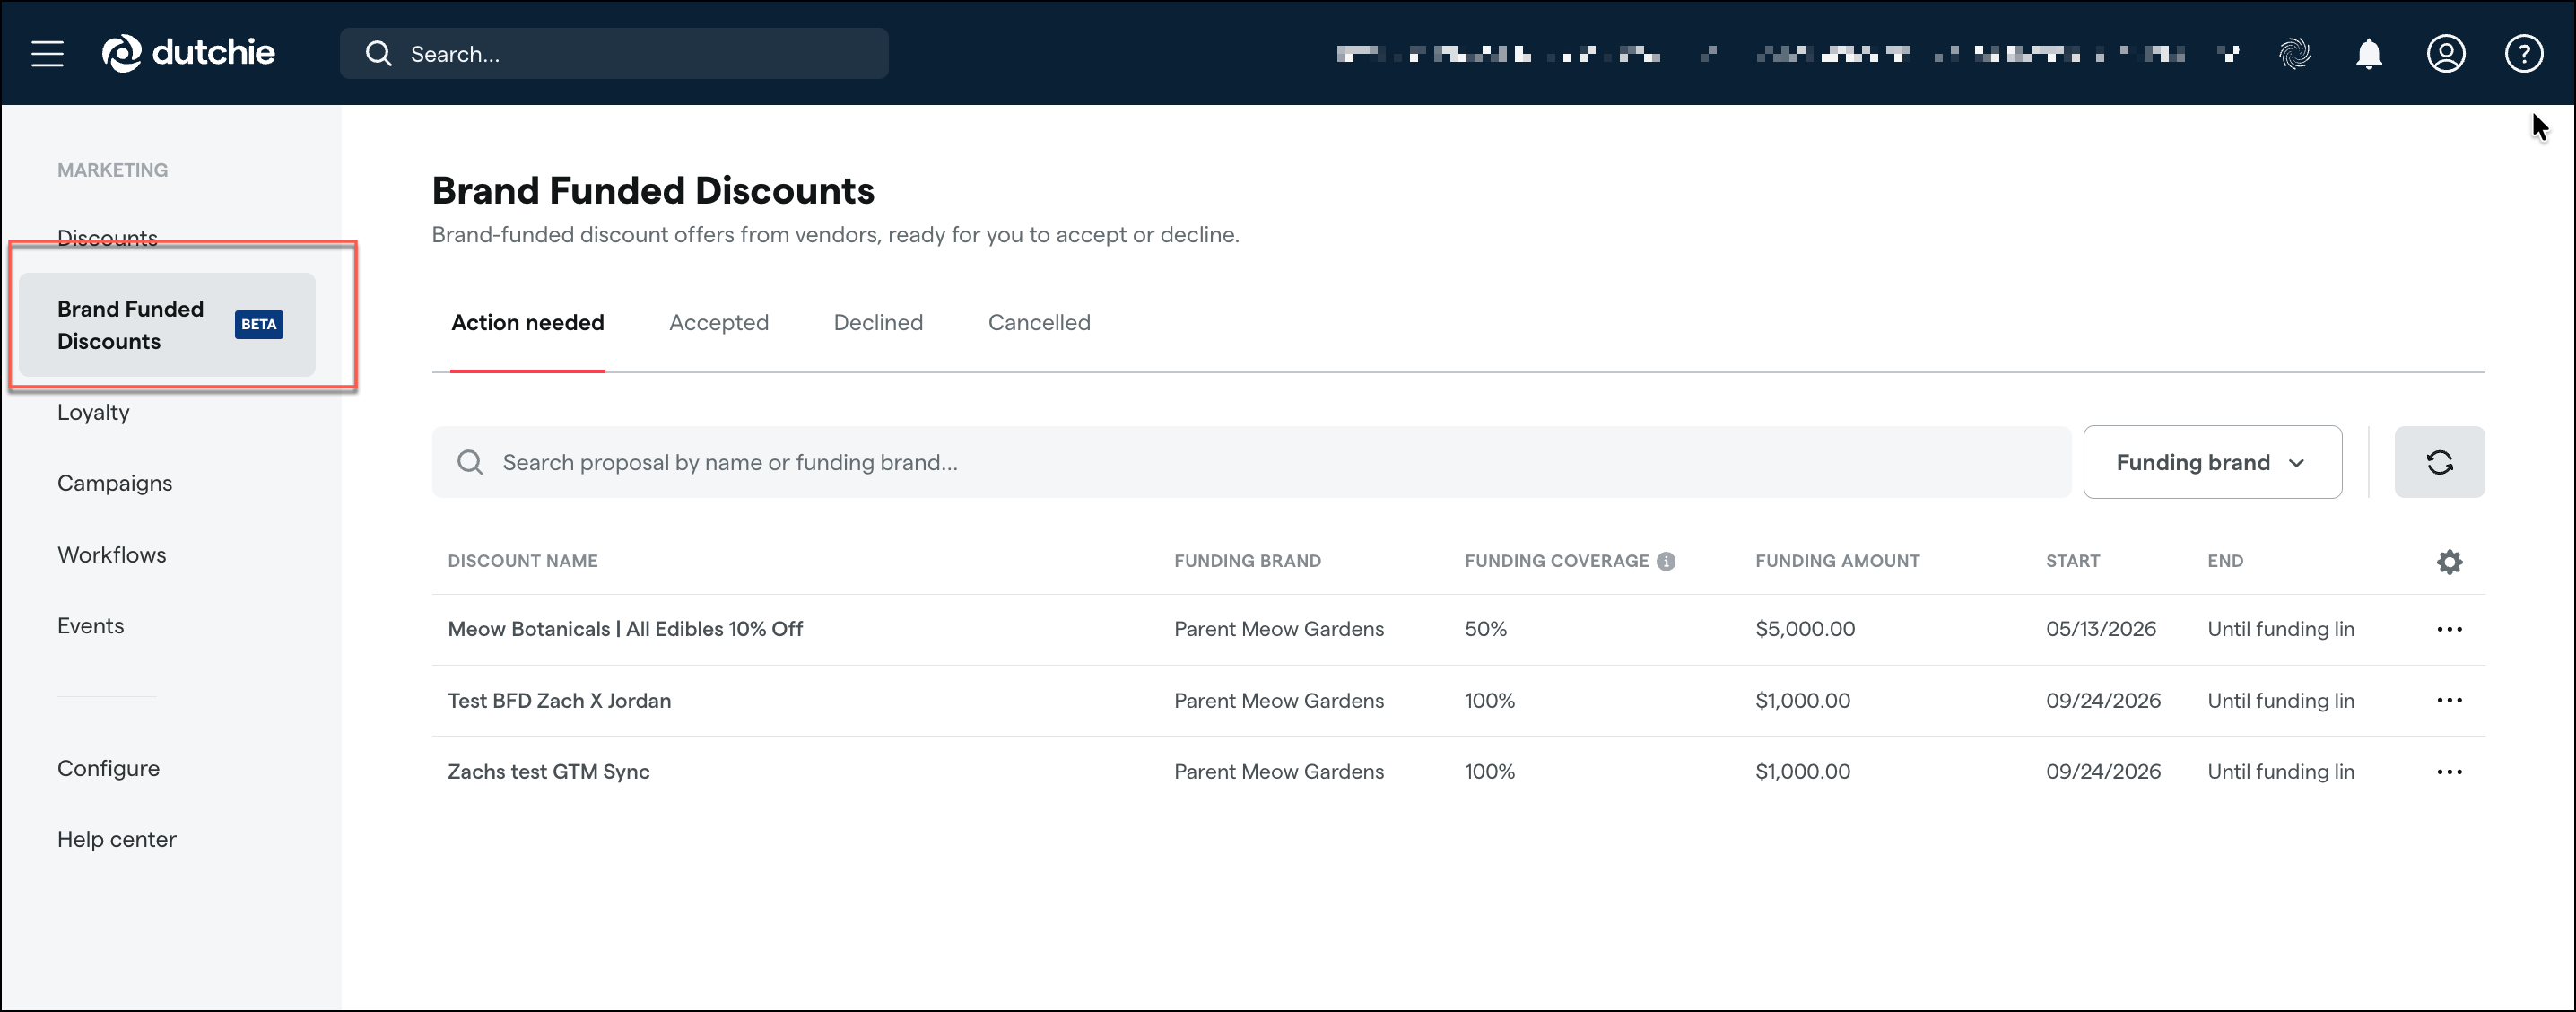Open Workflows in the sidebar
This screenshot has width=2576, height=1012.
tap(111, 555)
